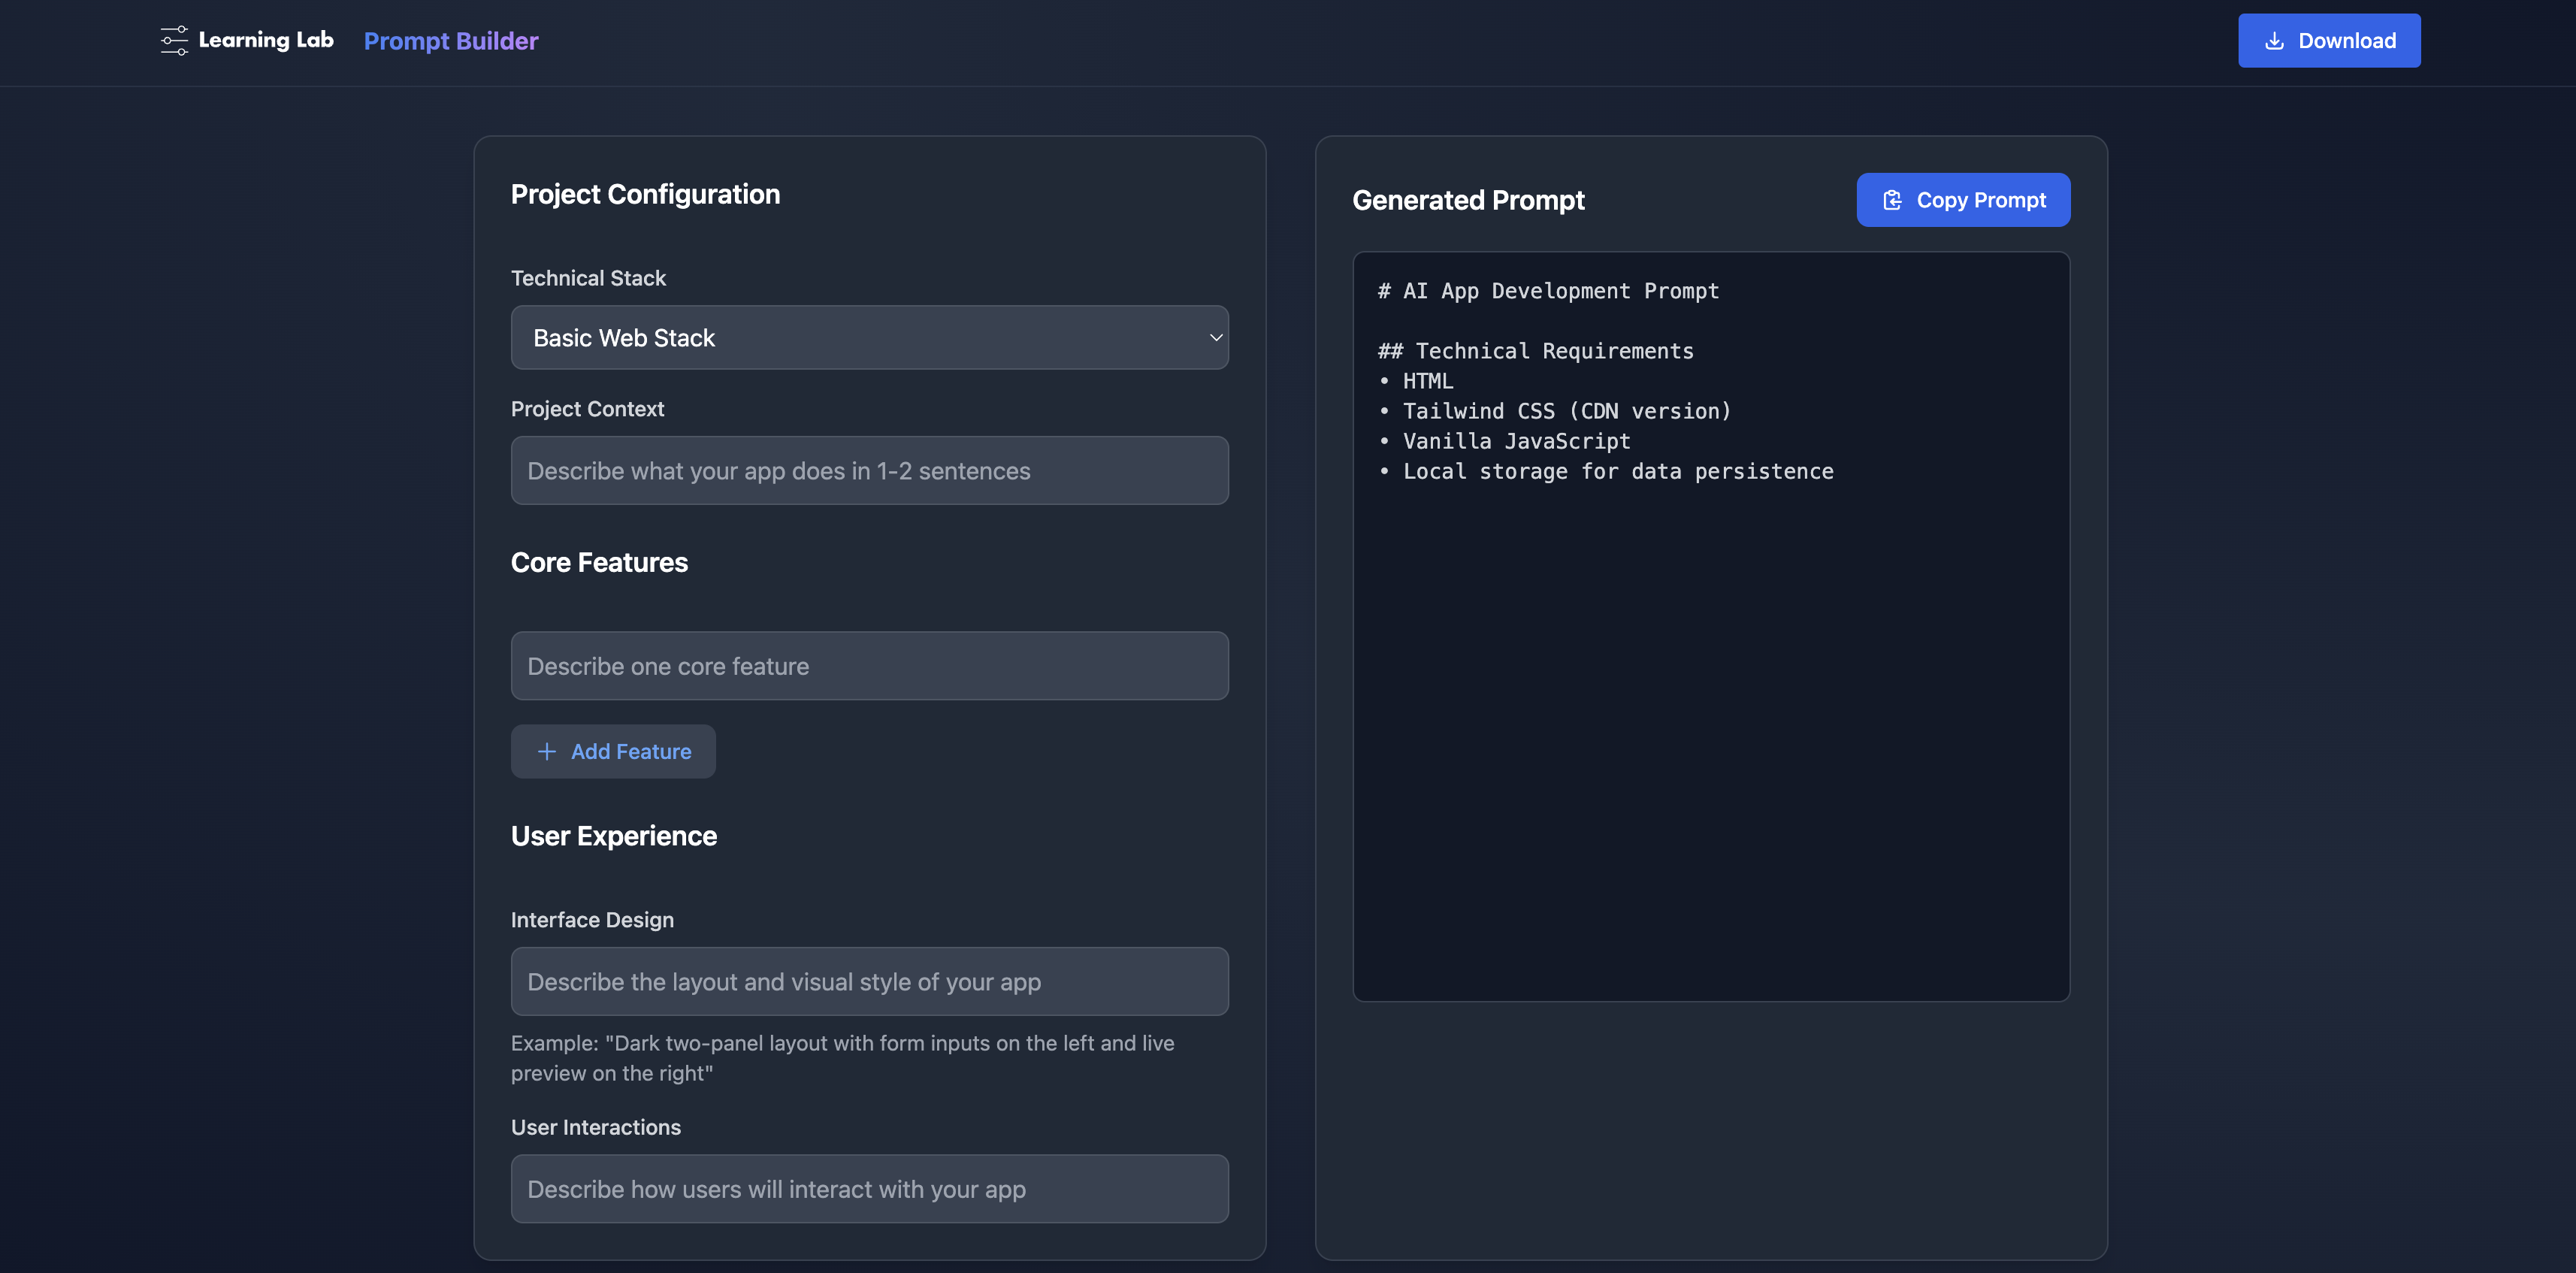The height and width of the screenshot is (1273, 2576).
Task: Select the User Interactions text field
Action: tap(869, 1189)
